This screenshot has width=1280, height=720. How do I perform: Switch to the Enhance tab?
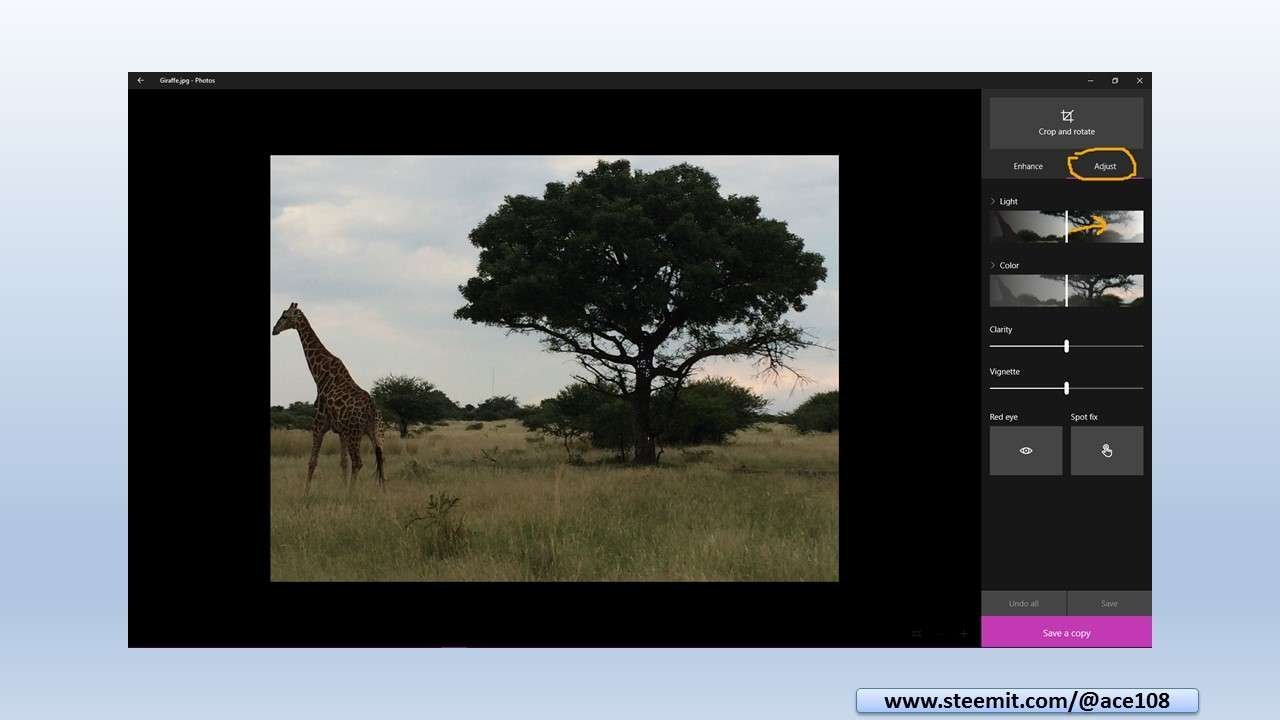click(1027, 166)
